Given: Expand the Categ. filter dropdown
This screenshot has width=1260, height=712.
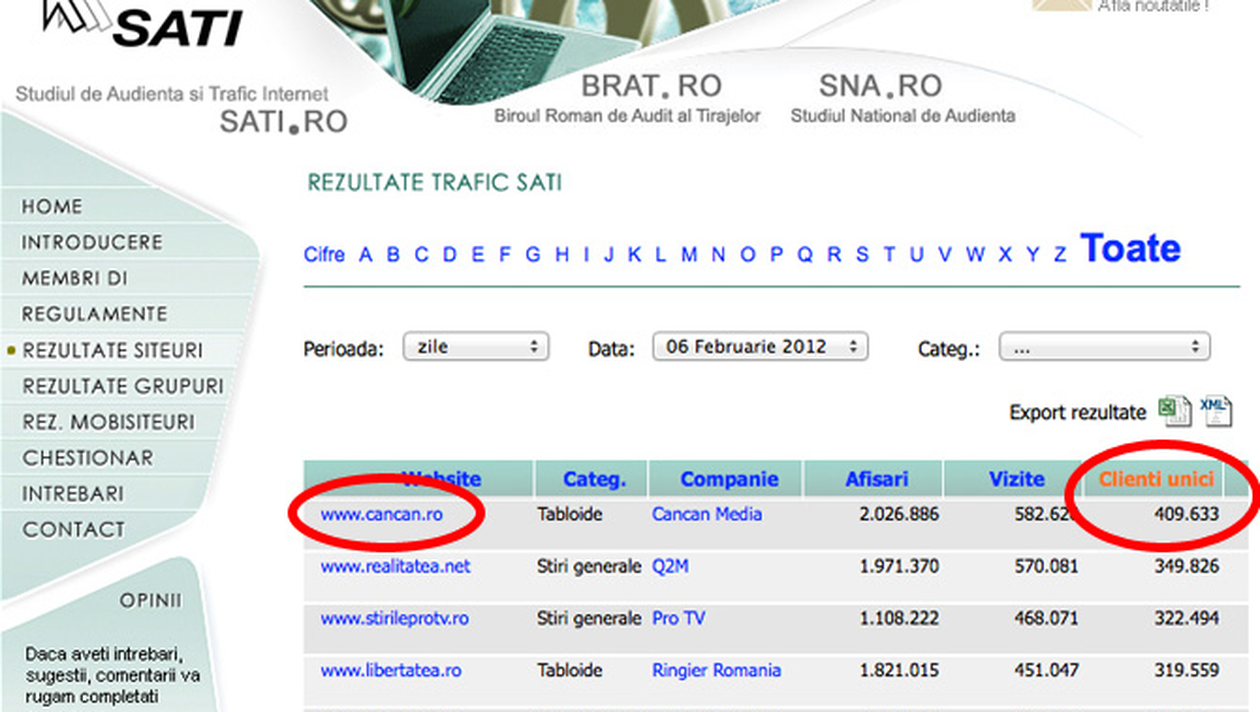Looking at the screenshot, I should (x=1104, y=347).
